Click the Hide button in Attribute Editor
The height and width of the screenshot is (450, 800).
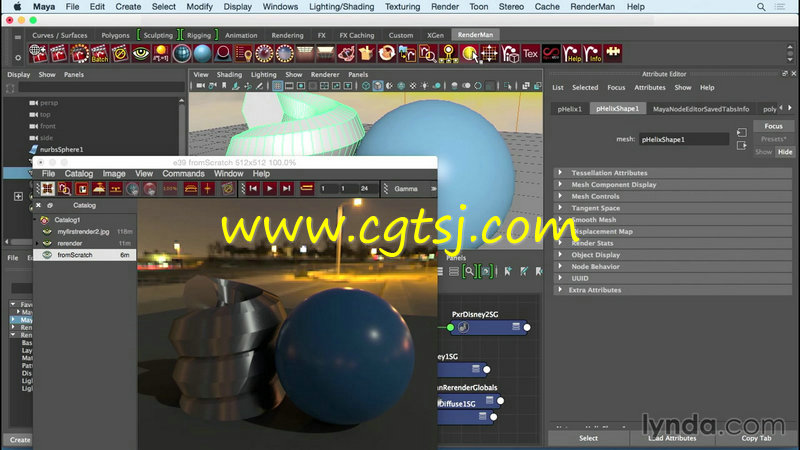785,152
